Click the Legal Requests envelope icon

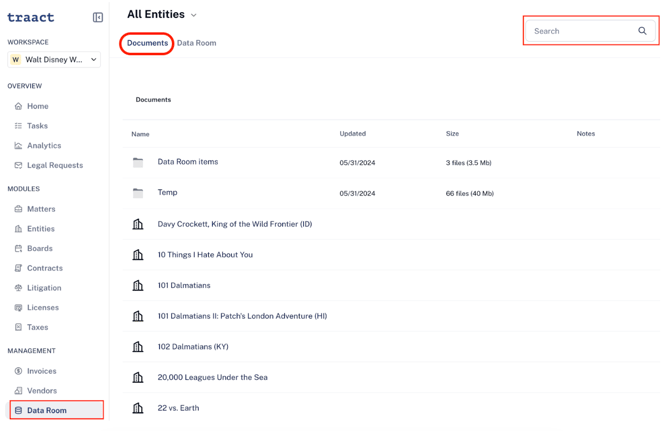18,165
